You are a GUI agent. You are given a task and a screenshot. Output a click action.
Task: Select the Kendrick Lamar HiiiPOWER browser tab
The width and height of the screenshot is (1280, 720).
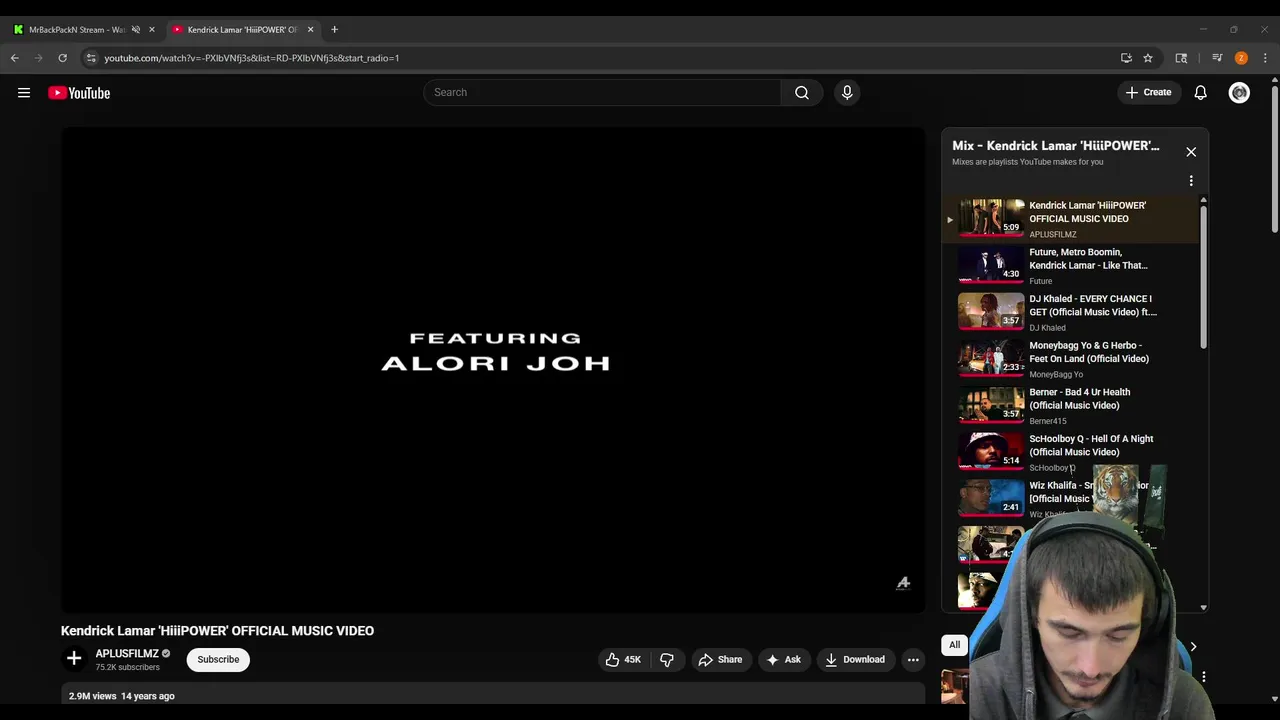click(x=242, y=30)
